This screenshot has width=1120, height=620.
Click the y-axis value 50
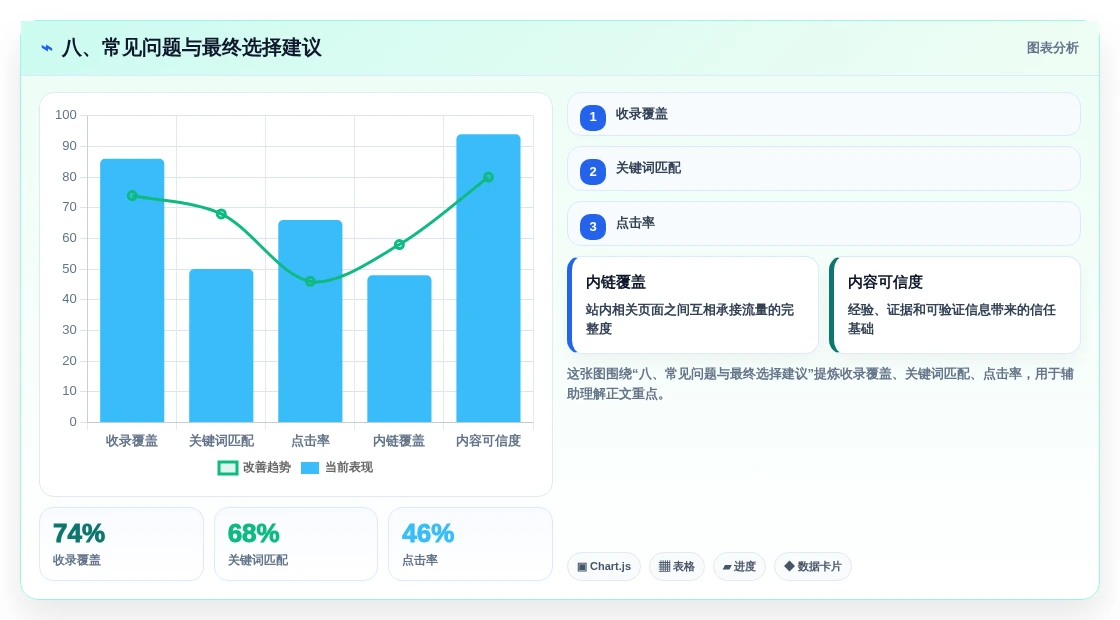69,269
